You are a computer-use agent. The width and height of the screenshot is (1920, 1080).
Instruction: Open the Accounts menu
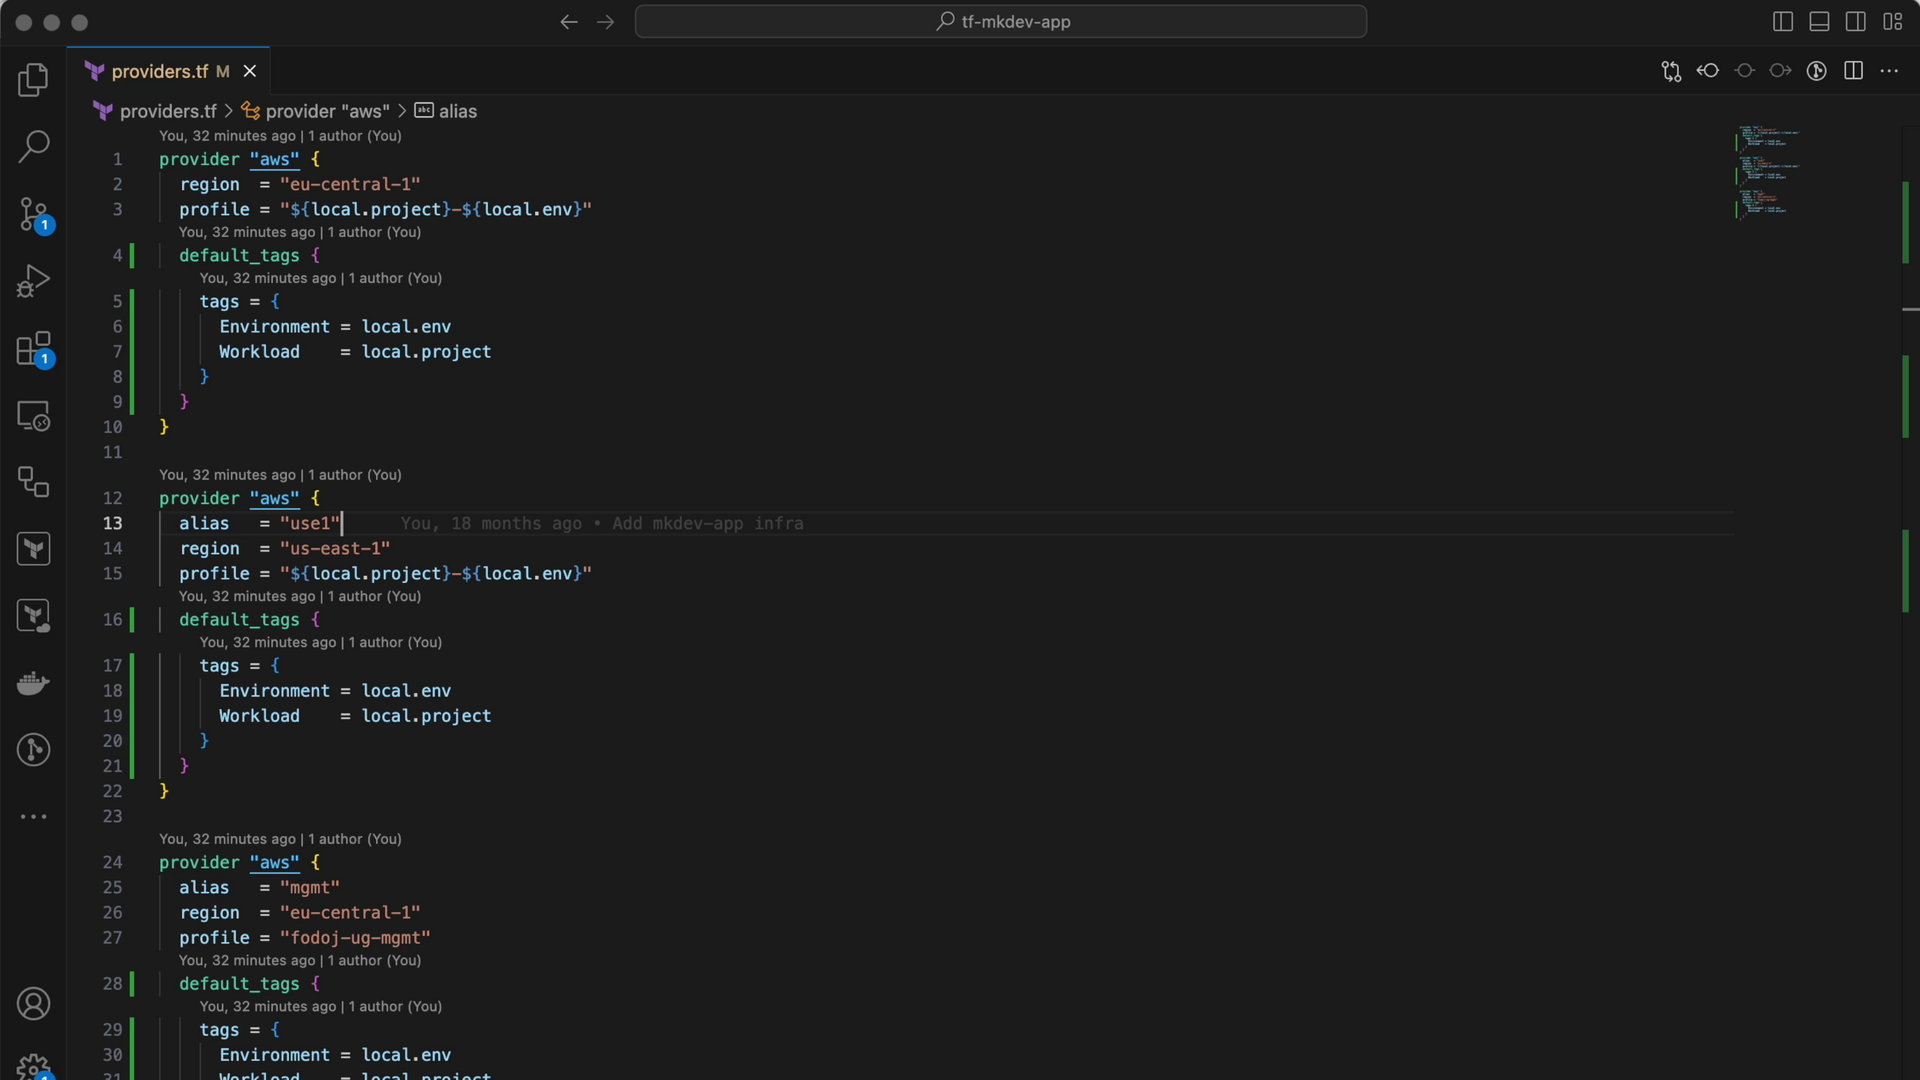point(33,1003)
